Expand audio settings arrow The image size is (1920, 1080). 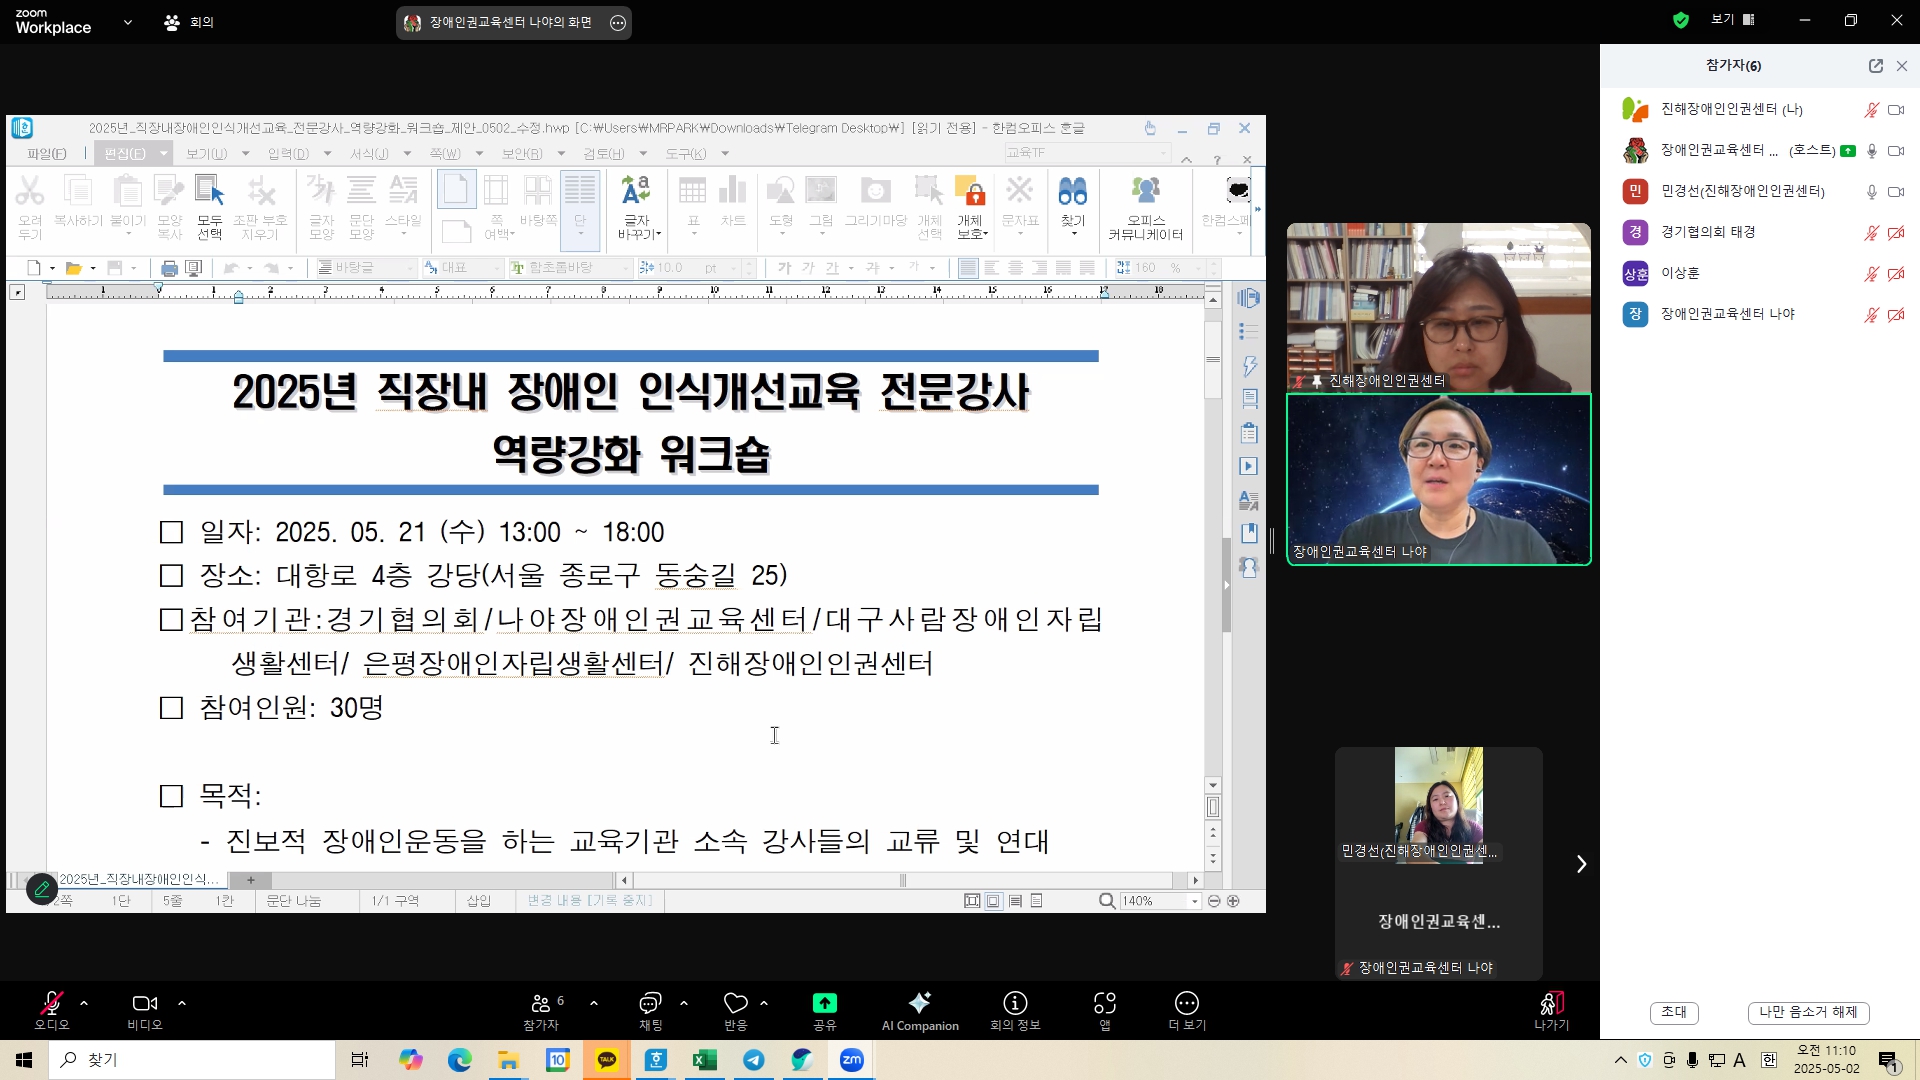[84, 1003]
